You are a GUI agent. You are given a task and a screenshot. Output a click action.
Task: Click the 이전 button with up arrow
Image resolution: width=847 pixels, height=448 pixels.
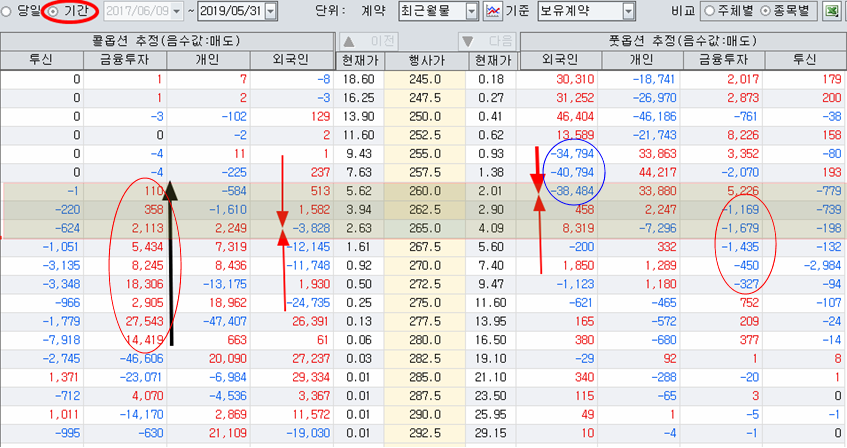369,42
